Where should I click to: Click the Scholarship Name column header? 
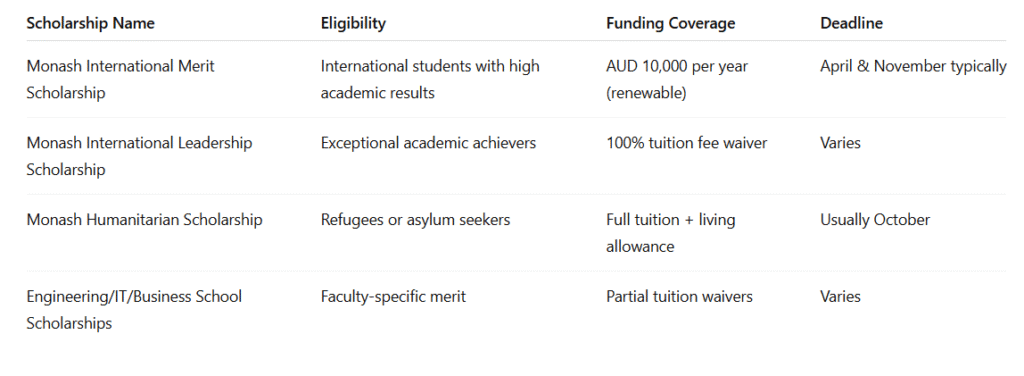pyautogui.click(x=90, y=24)
